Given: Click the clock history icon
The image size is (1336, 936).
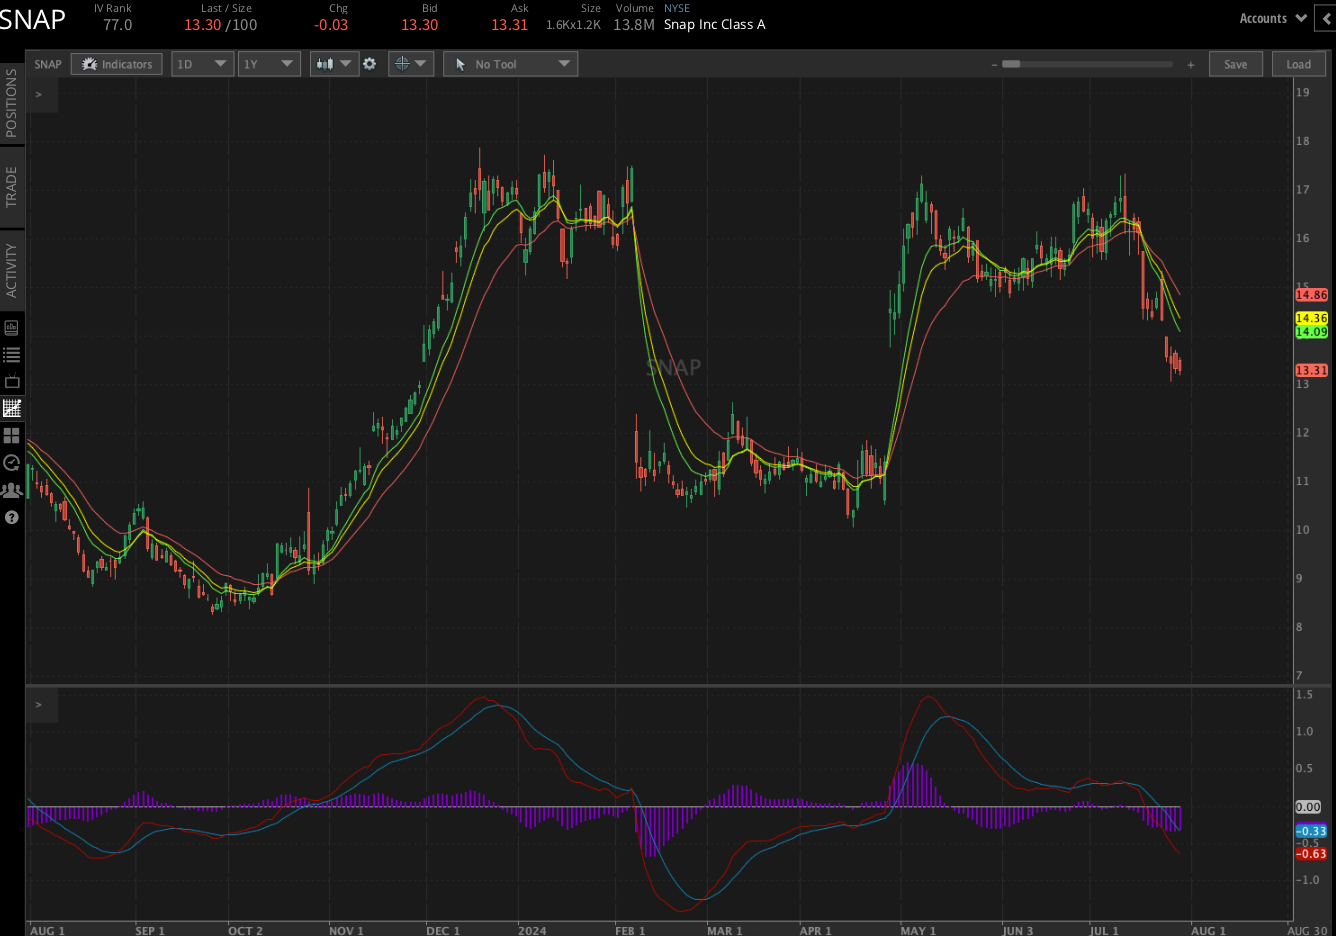Looking at the screenshot, I should [x=12, y=463].
